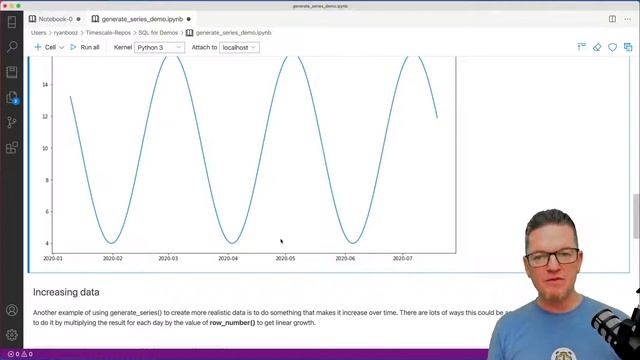This screenshot has height=360, width=640.
Task: Open the Attach to localhost dropdown
Action: (x=239, y=47)
